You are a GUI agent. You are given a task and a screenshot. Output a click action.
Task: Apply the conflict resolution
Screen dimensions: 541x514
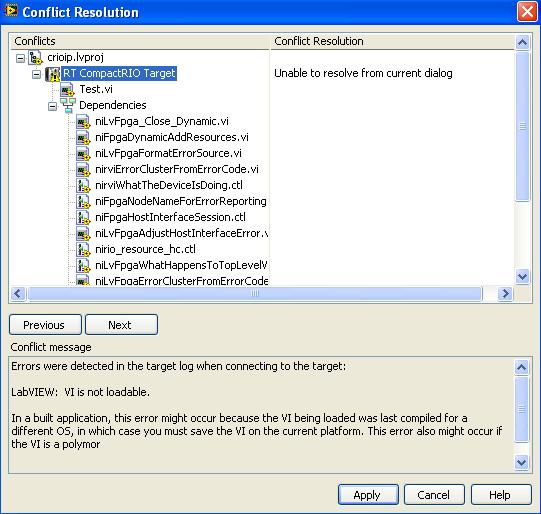368,495
